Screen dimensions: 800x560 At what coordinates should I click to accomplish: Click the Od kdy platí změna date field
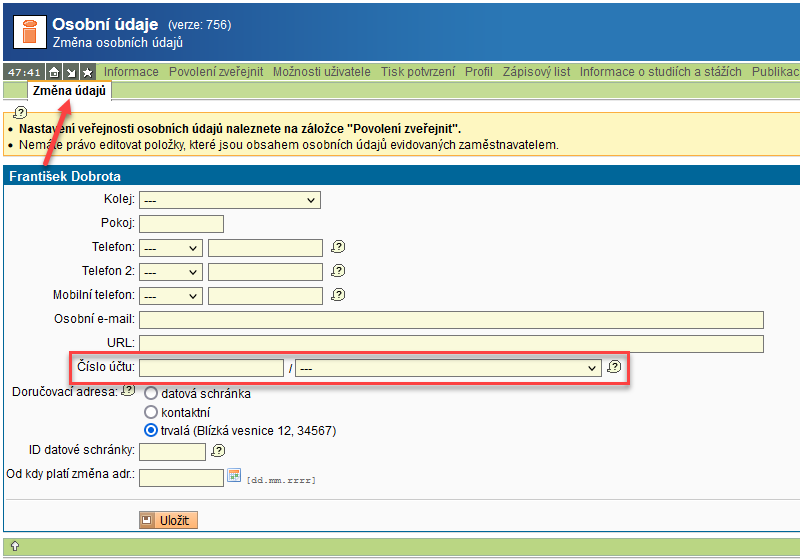tap(181, 477)
